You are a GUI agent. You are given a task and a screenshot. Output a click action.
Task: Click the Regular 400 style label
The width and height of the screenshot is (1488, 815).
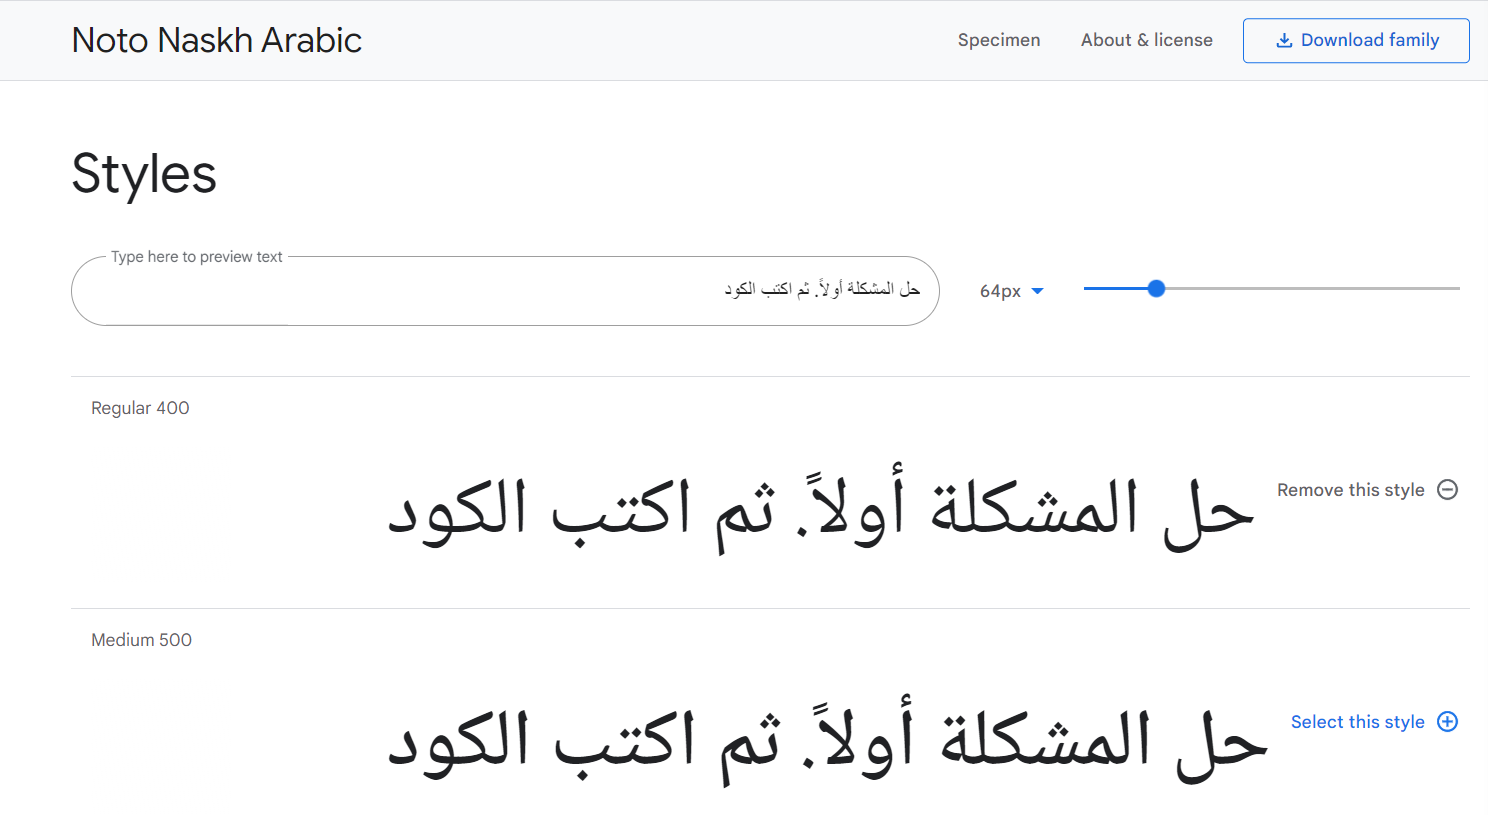pyautogui.click(x=140, y=408)
